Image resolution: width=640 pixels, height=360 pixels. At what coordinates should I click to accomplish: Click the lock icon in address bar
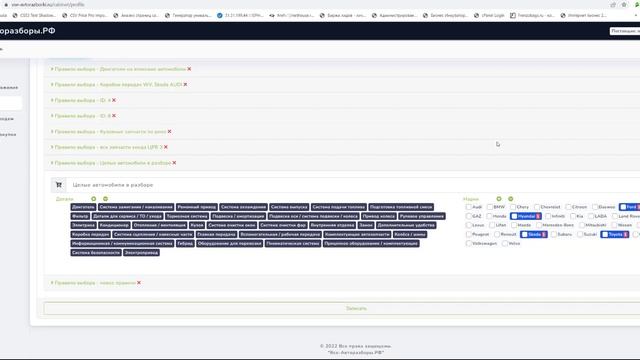[6, 4]
